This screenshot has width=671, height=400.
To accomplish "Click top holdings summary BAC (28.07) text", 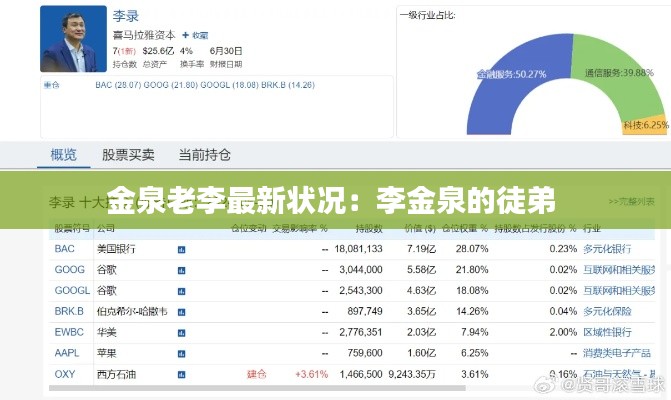I will coord(119,85).
